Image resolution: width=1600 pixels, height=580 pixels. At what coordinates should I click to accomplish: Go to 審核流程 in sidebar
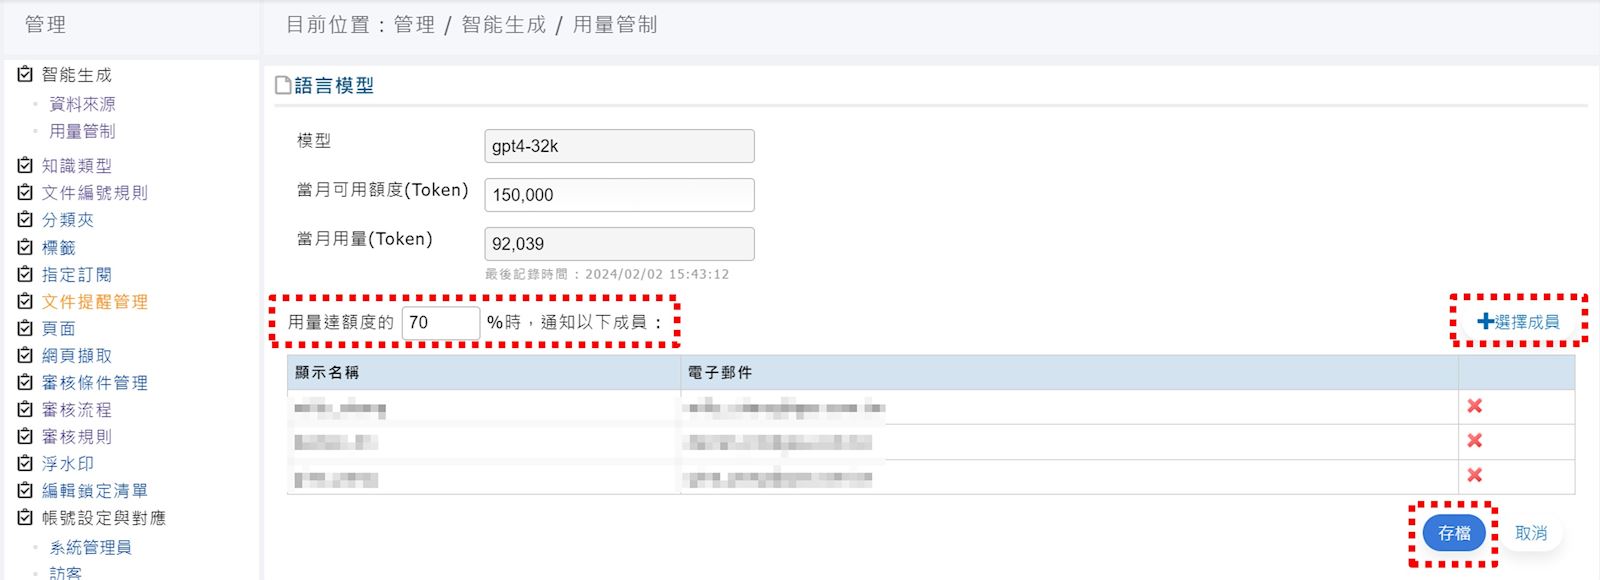(x=76, y=409)
